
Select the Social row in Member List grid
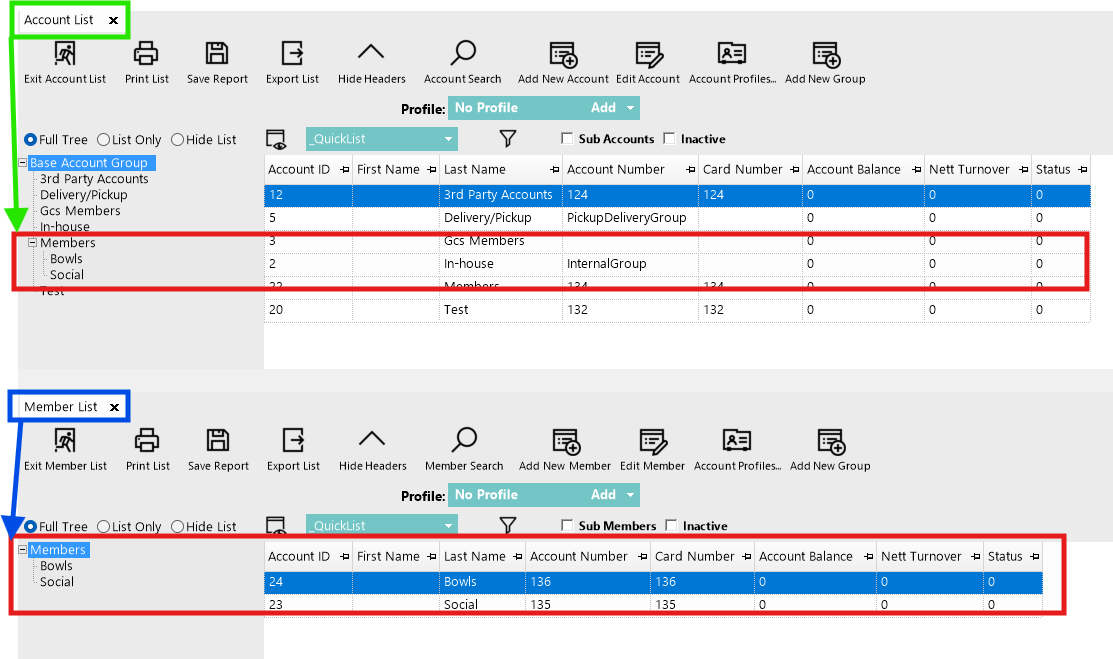coord(653,604)
